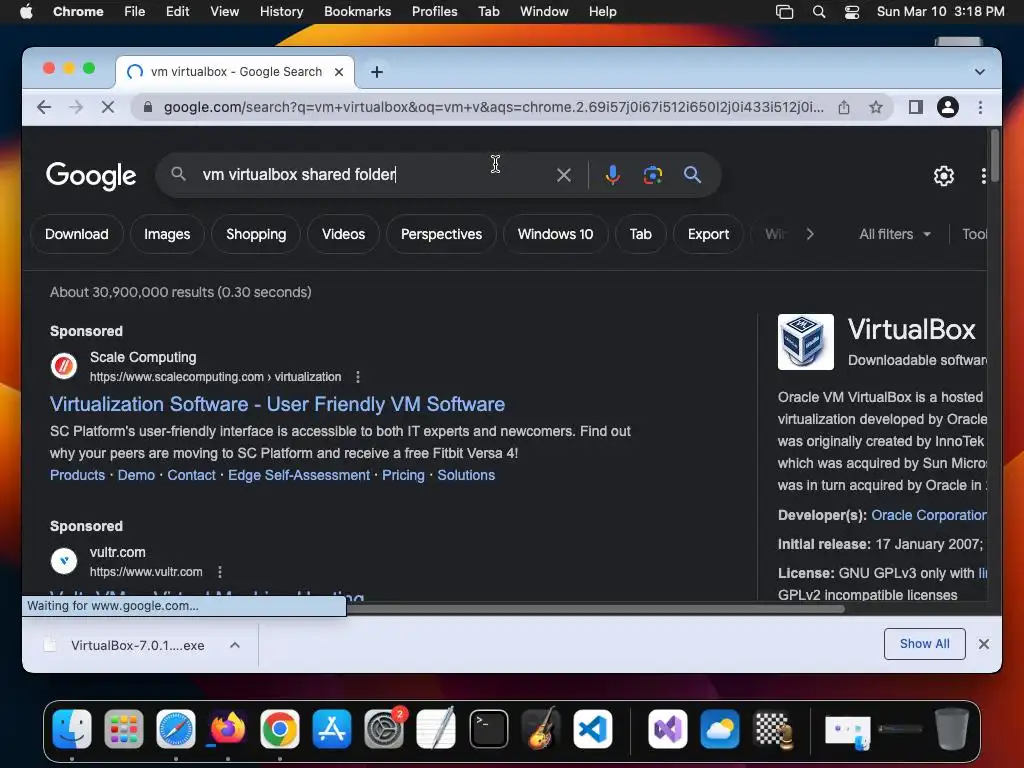Open the Chrome three-dot menu
1024x768 pixels.
[x=980, y=107]
